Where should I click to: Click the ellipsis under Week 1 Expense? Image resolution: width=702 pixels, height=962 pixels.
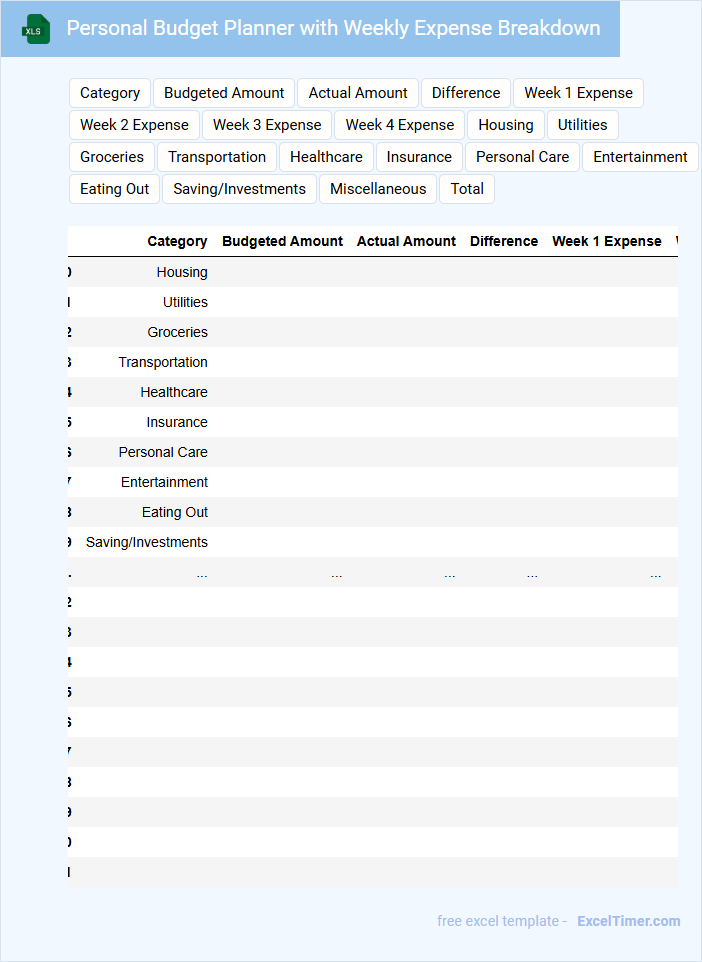(655, 575)
